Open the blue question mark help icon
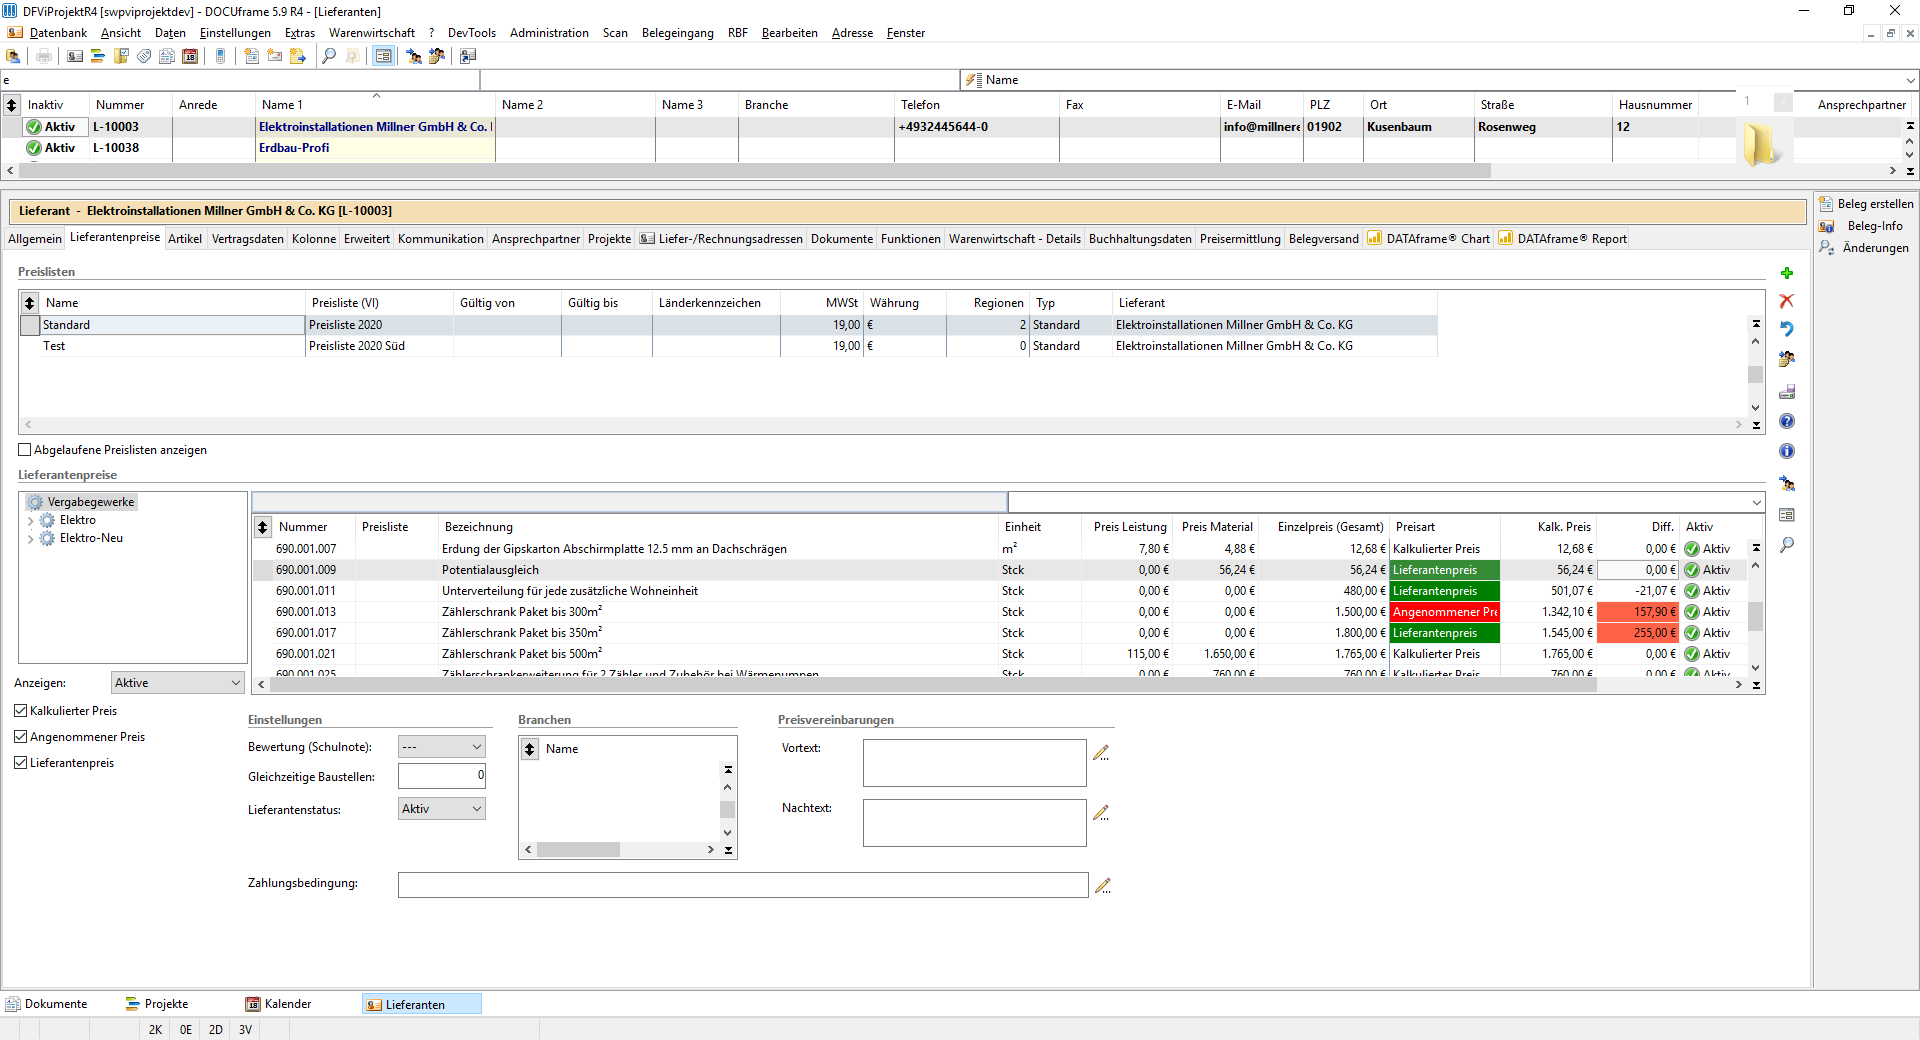 click(x=1787, y=421)
